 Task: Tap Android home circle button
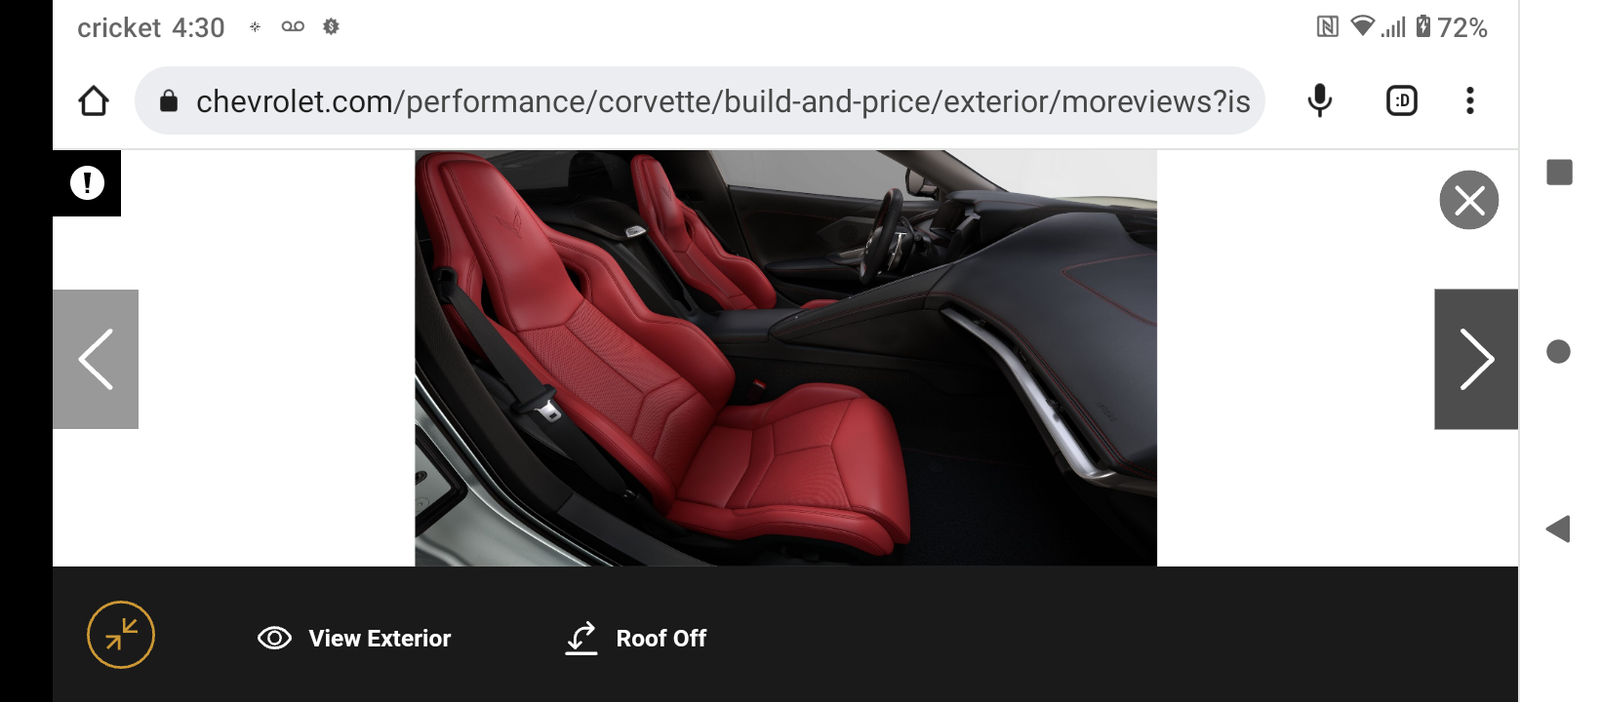pos(1558,351)
